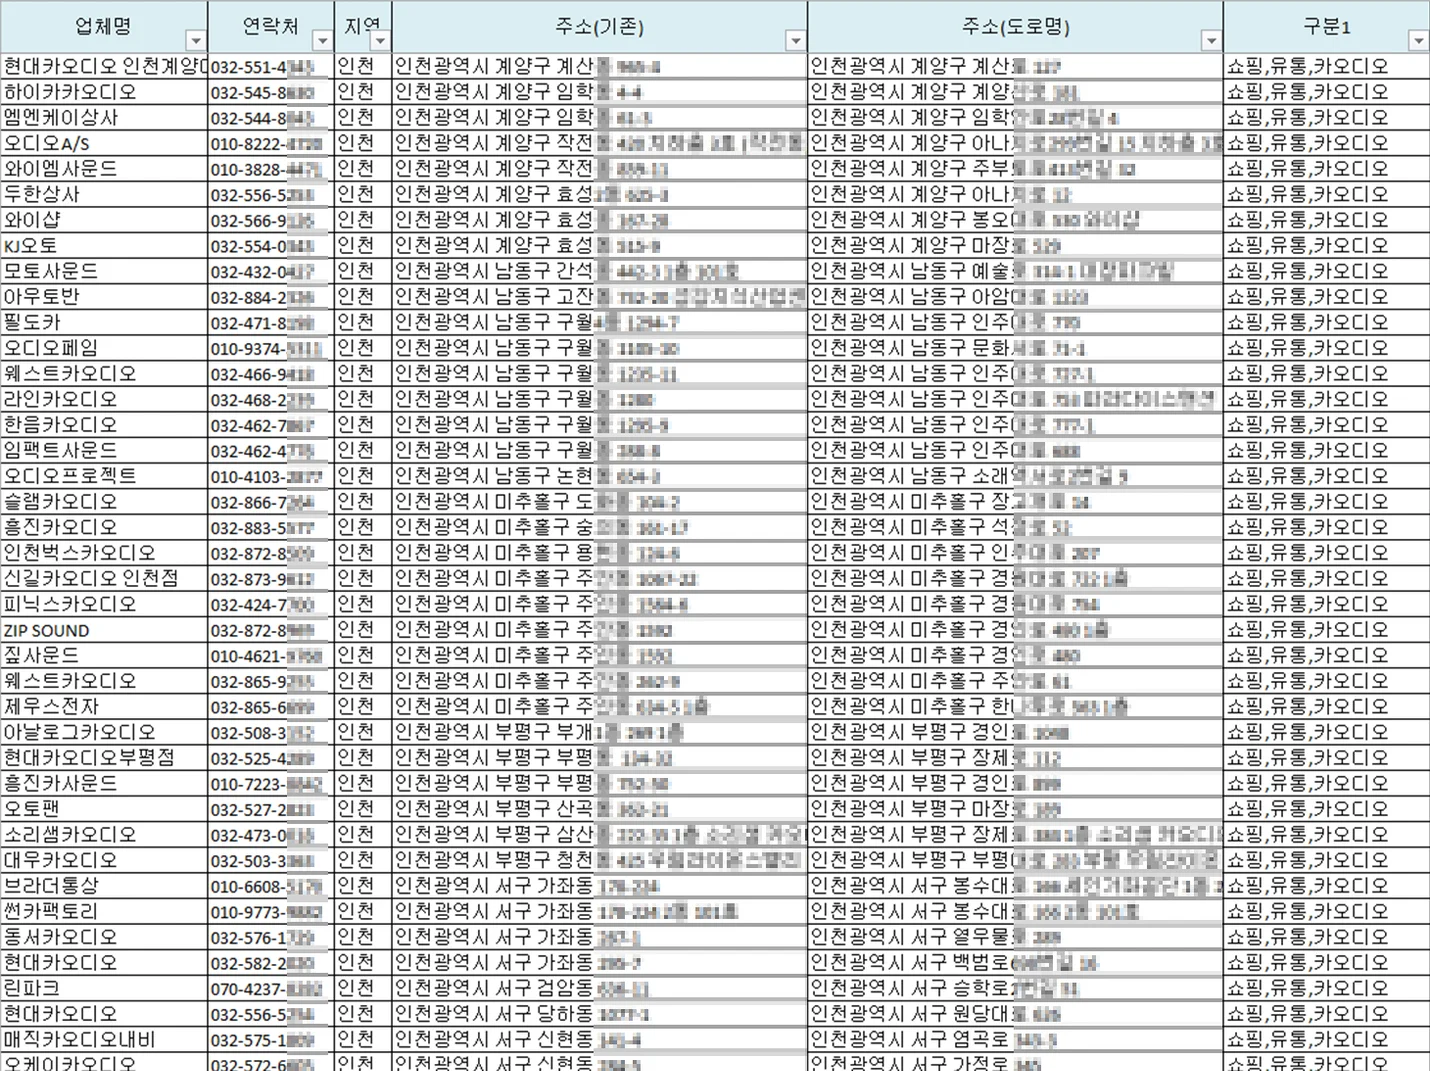Open the 주소(도로명) column filter dropdown

pos(1211,41)
